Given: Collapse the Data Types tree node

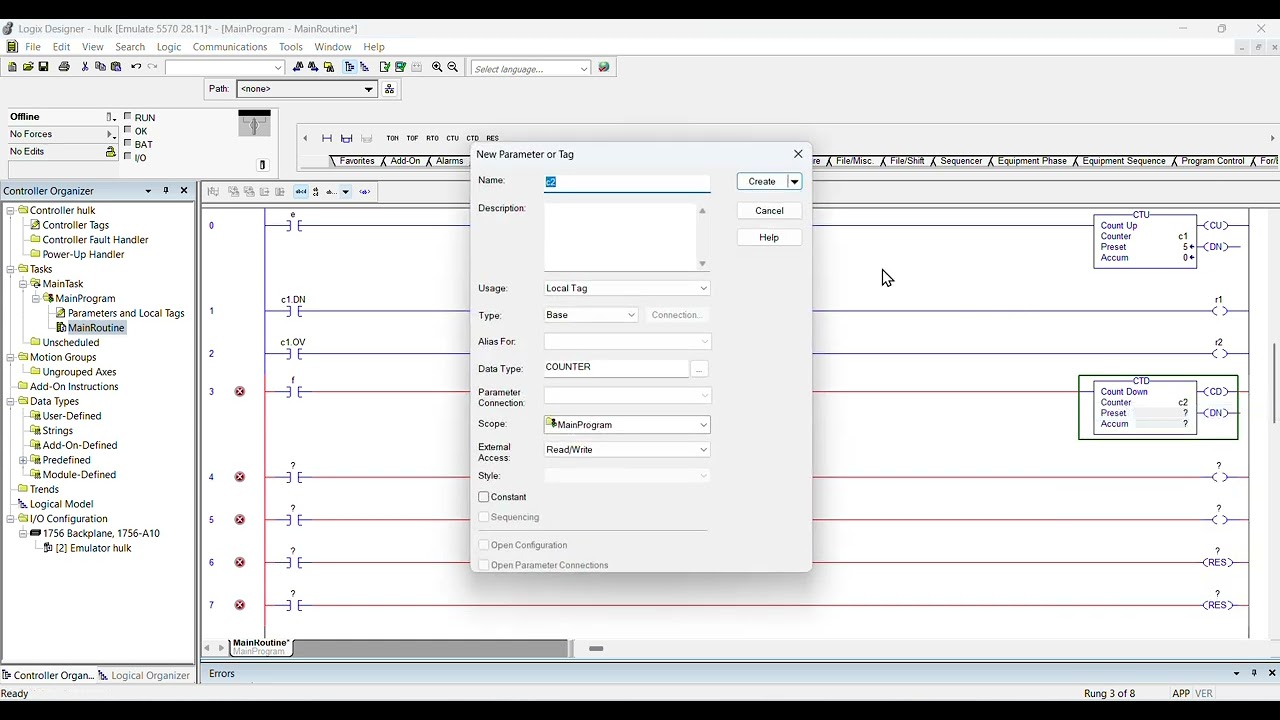Looking at the screenshot, I should pyautogui.click(x=10, y=401).
